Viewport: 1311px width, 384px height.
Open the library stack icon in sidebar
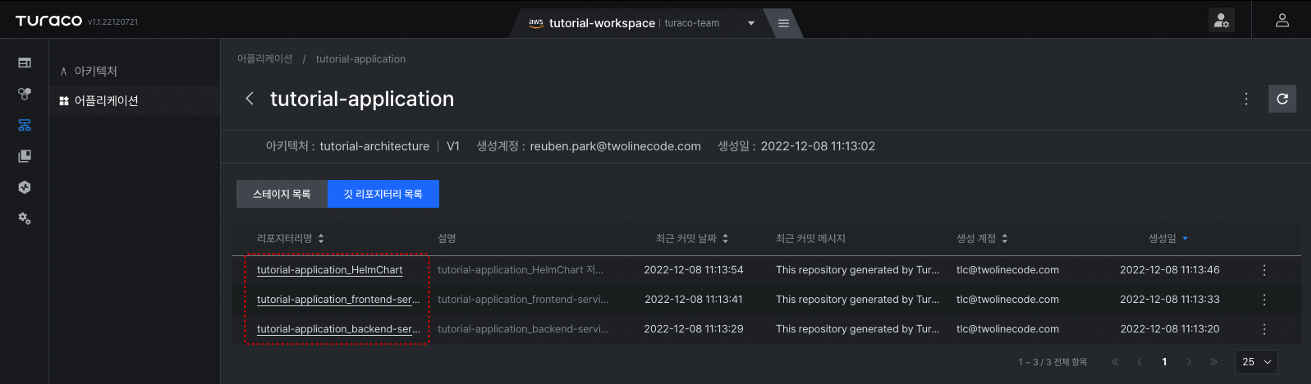pos(24,156)
